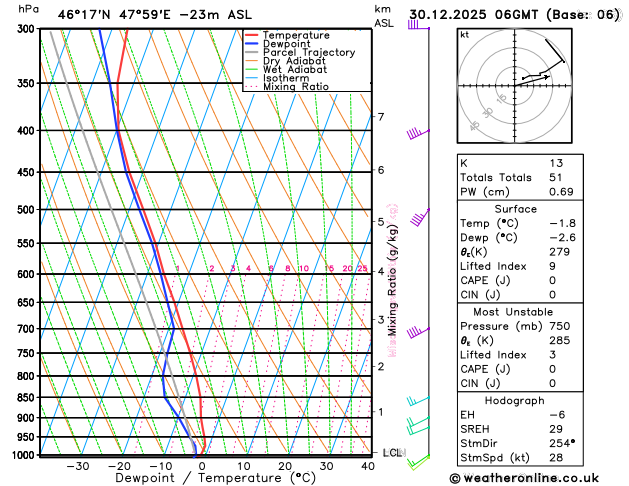Click "CAPE (J)" in the Surface section
629x486 pixels.
485,281
